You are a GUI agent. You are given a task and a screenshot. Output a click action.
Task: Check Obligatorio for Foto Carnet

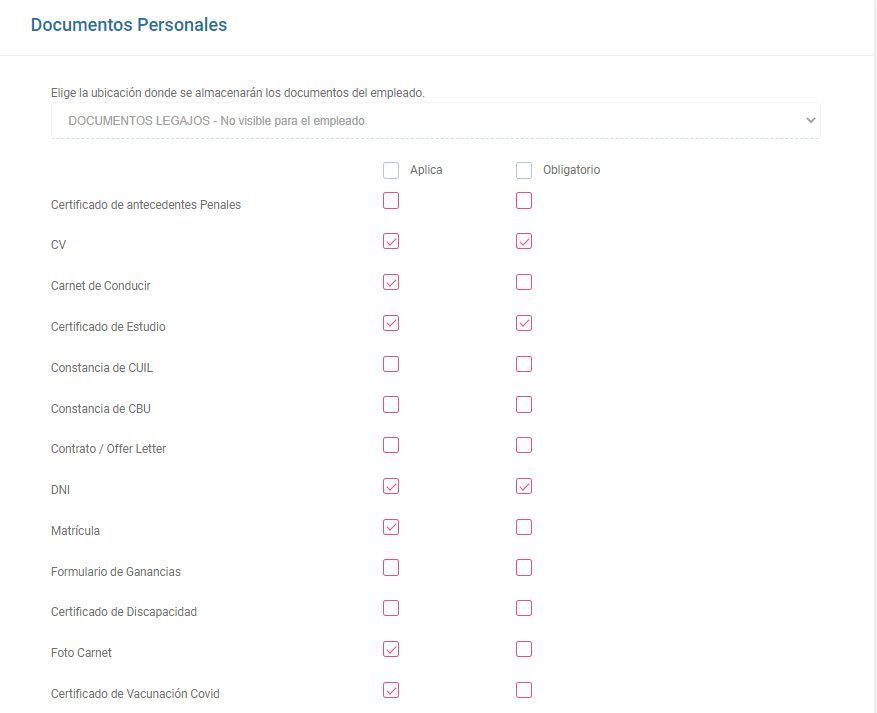(524, 649)
